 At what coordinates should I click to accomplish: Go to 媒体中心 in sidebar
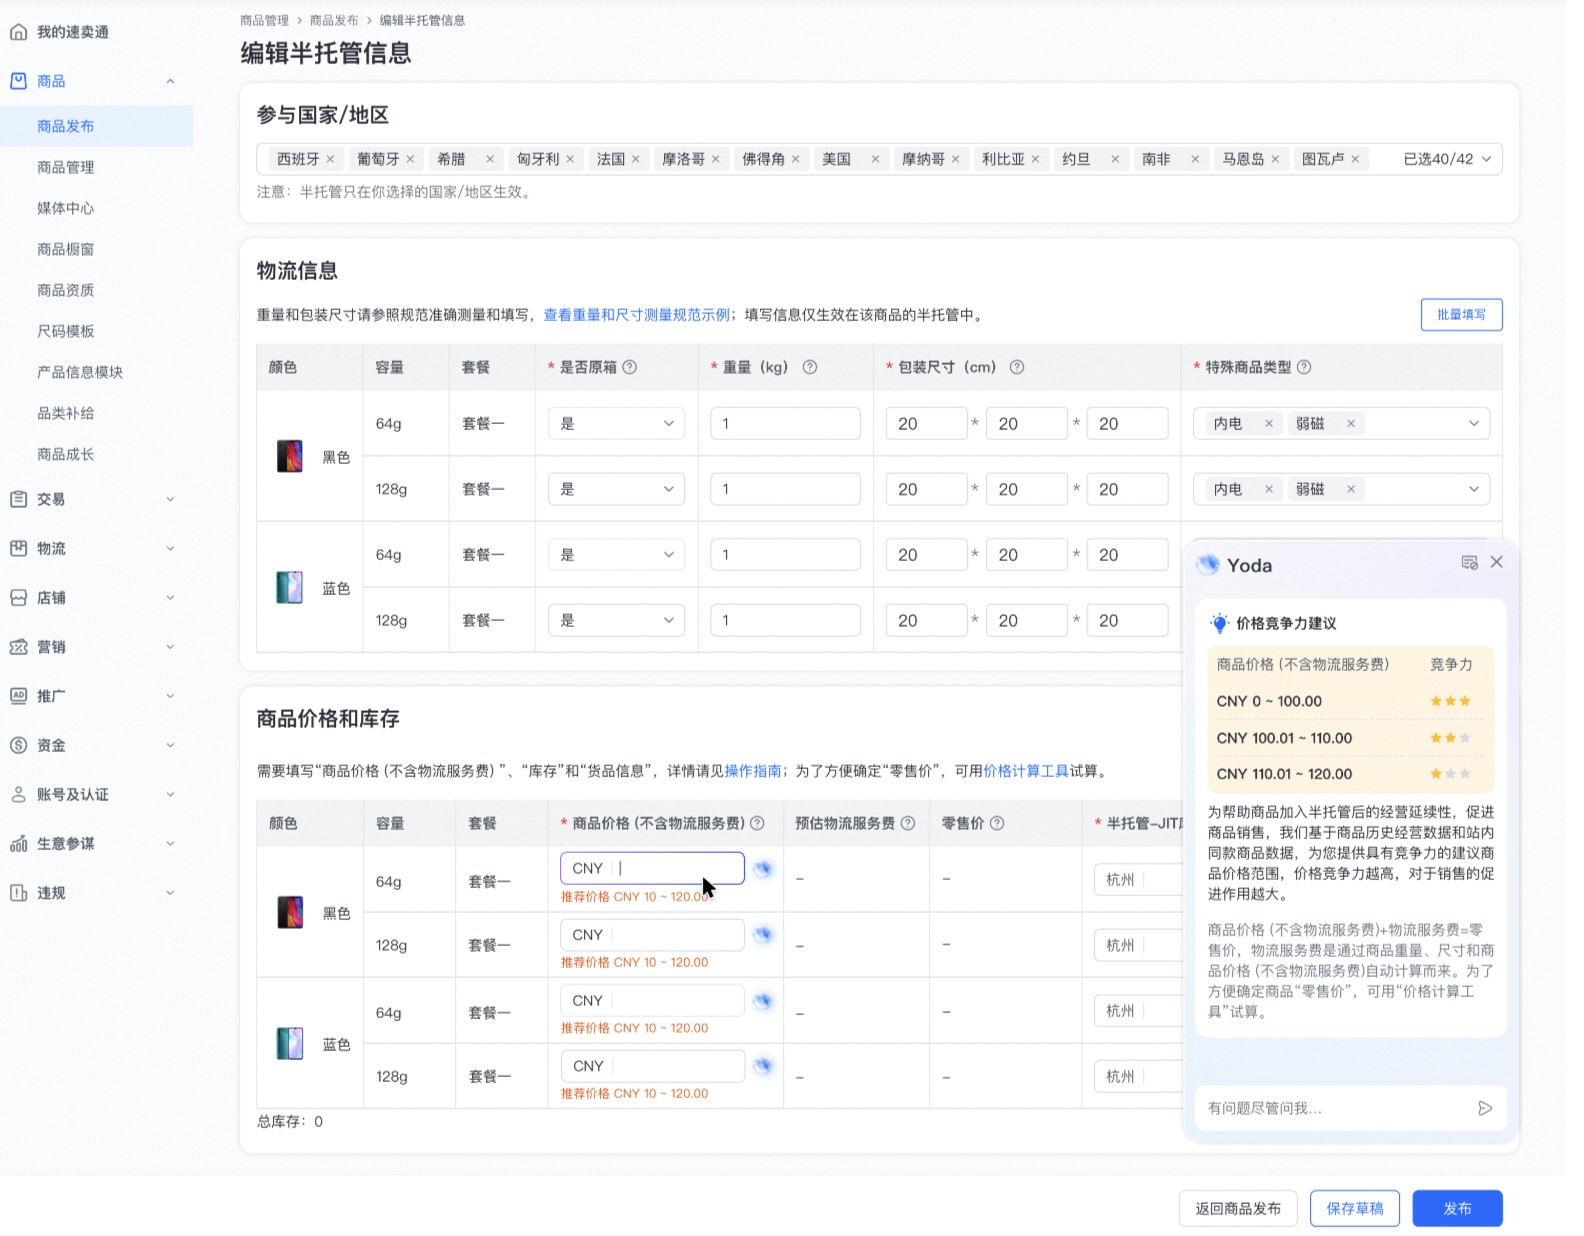(66, 208)
